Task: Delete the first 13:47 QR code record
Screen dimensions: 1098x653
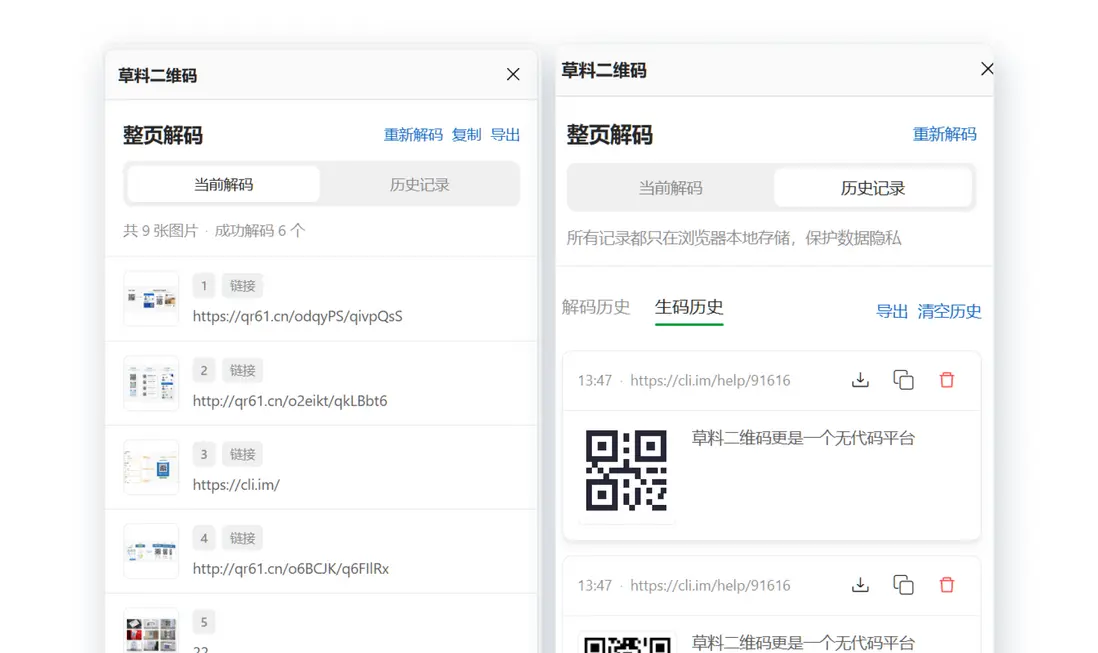Action: point(947,380)
